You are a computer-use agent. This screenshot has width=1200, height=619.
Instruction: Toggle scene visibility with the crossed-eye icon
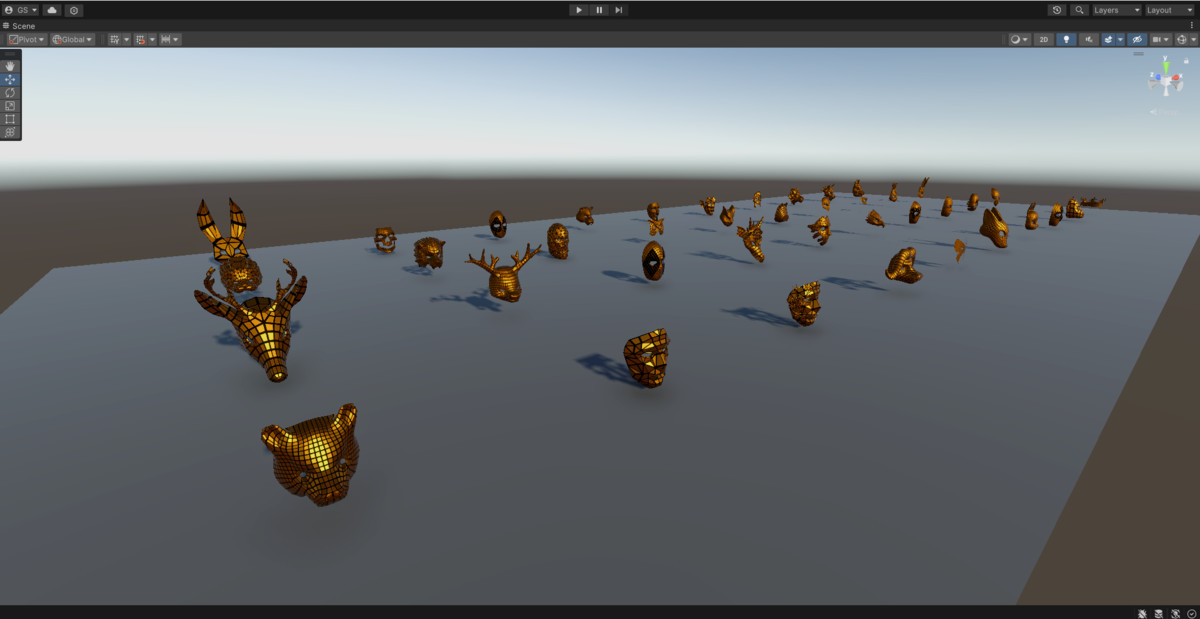point(1136,39)
